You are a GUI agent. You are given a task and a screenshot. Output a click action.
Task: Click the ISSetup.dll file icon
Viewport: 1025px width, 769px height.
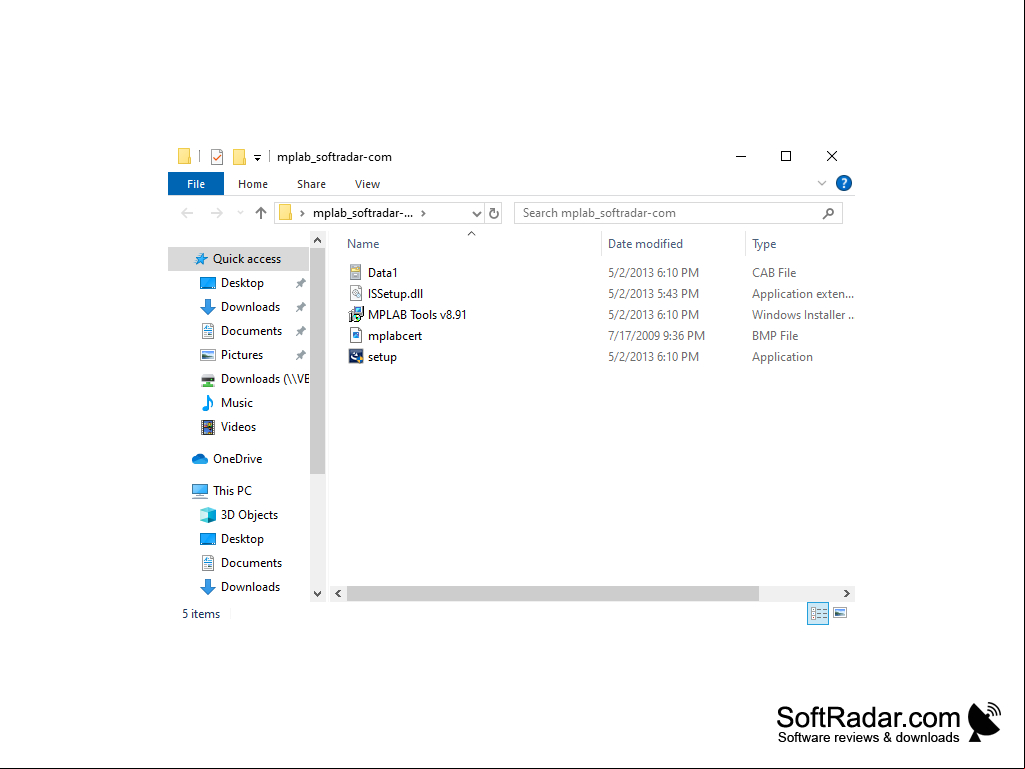click(x=356, y=294)
